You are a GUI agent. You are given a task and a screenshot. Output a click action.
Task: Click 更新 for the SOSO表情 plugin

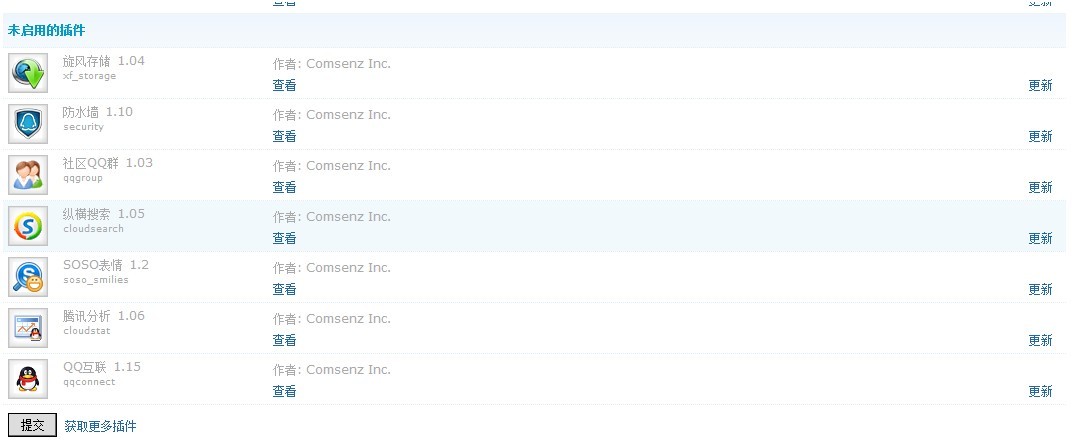pos(1040,290)
